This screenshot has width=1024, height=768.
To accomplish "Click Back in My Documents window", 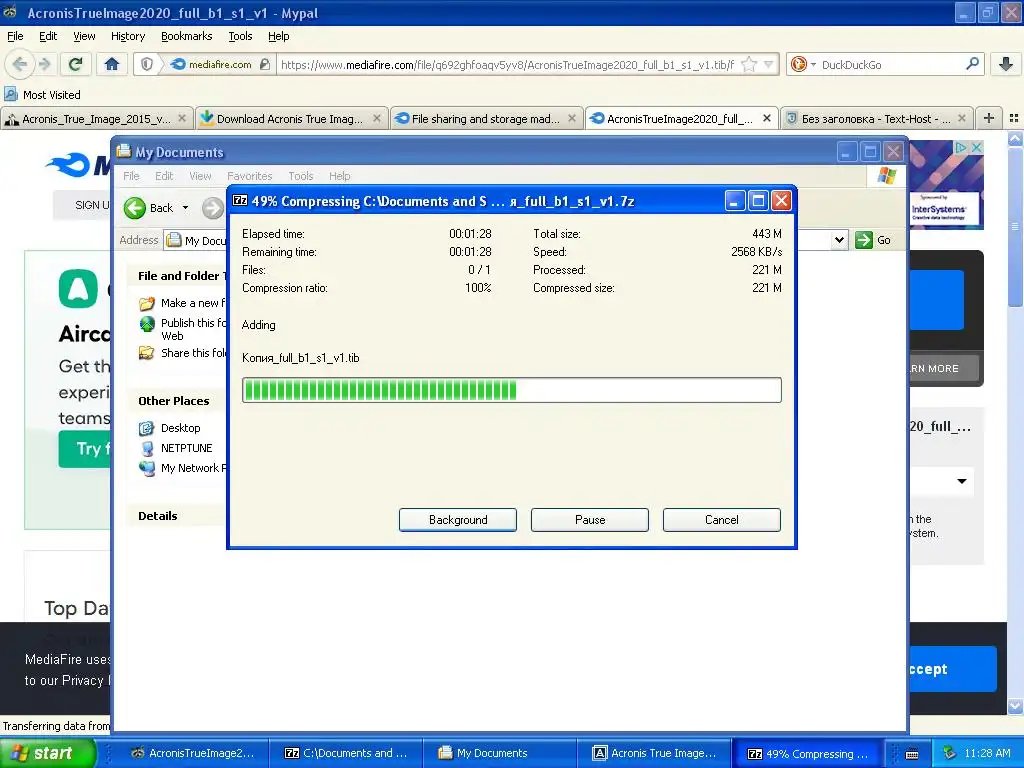I will (x=150, y=208).
